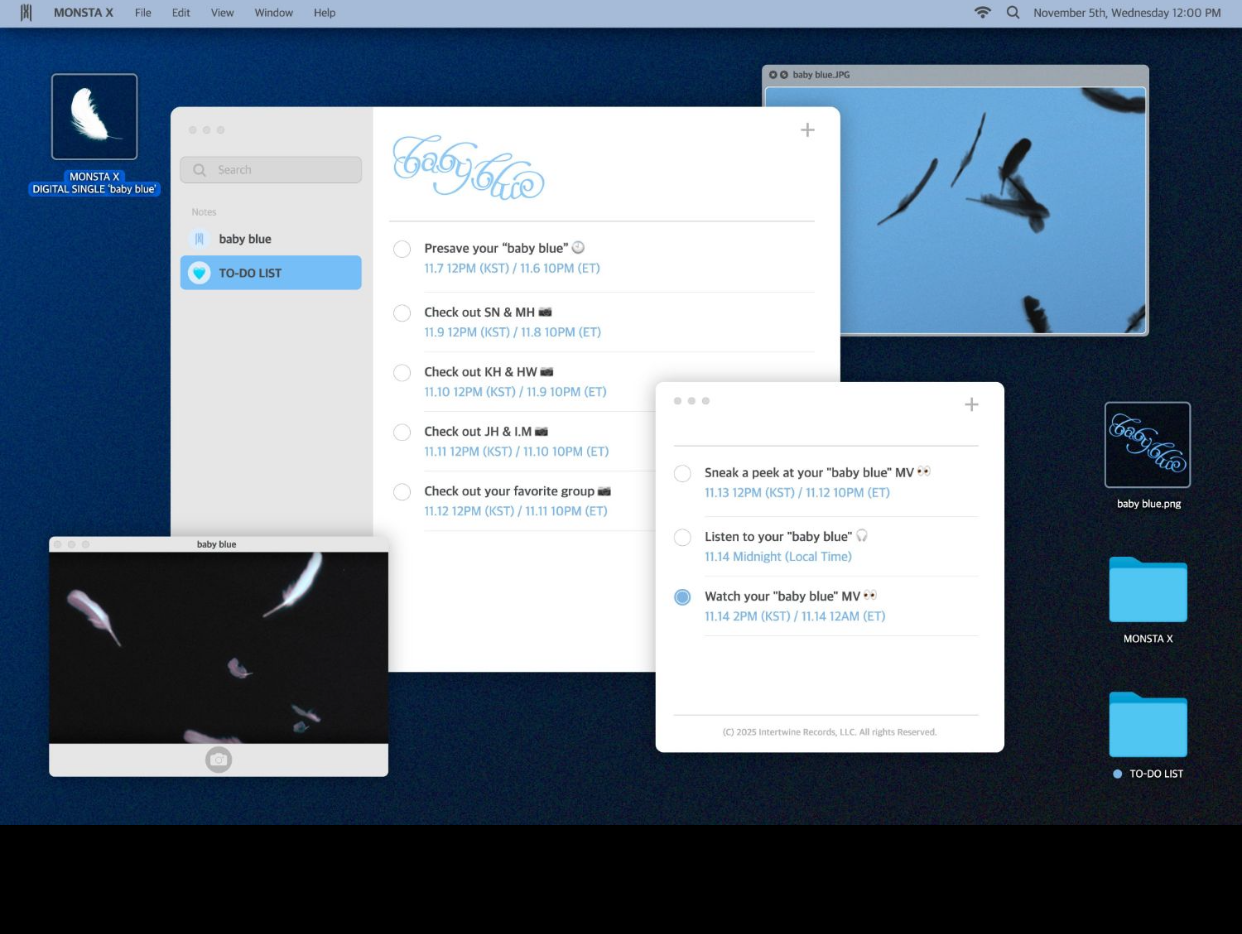Open the baby blue.png desktop file

[1147, 445]
